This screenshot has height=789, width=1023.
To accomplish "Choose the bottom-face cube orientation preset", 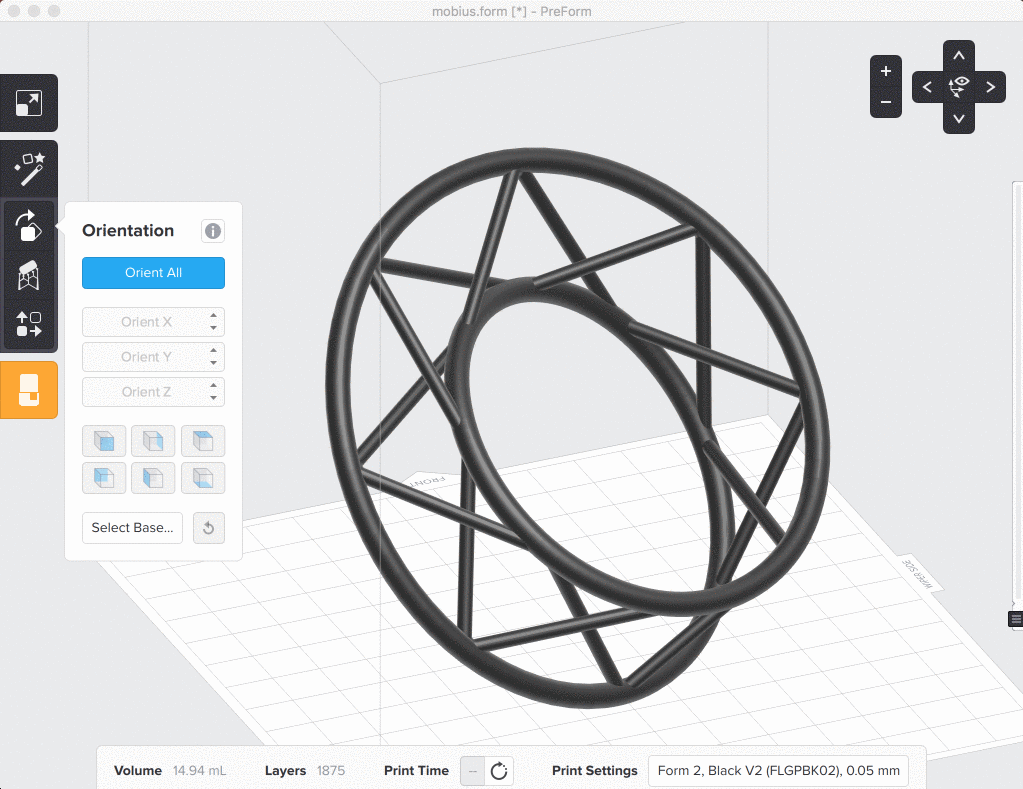I will (203, 478).
